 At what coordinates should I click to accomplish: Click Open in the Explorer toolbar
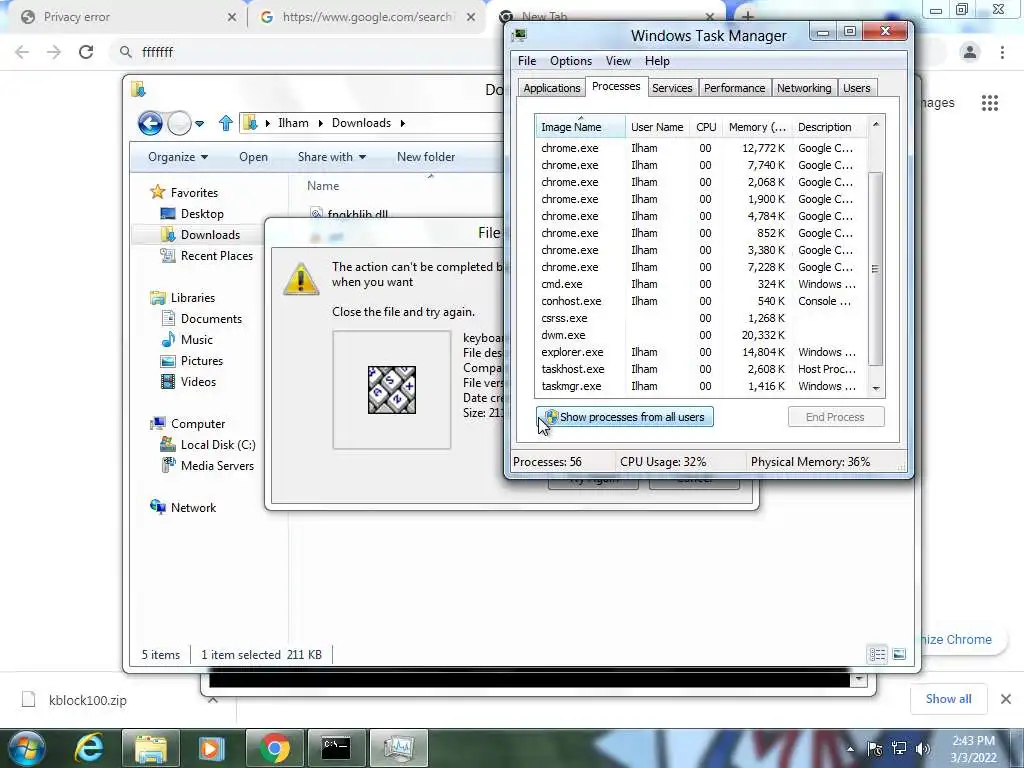[253, 157]
